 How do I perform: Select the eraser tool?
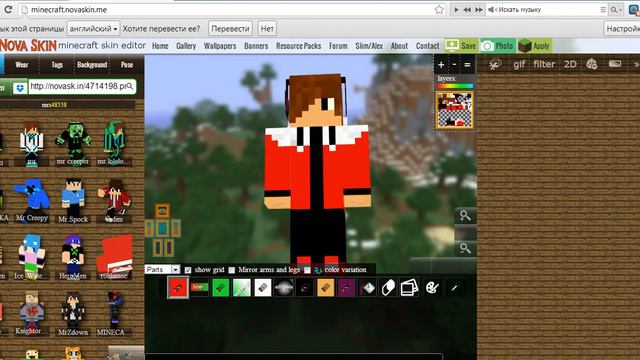pyautogui.click(x=388, y=288)
